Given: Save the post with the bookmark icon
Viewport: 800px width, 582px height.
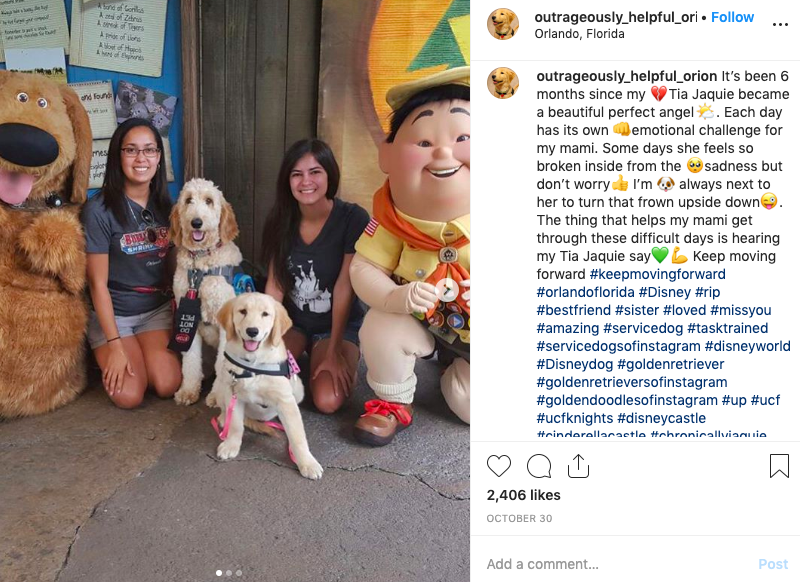Looking at the screenshot, I should pyautogui.click(x=779, y=466).
